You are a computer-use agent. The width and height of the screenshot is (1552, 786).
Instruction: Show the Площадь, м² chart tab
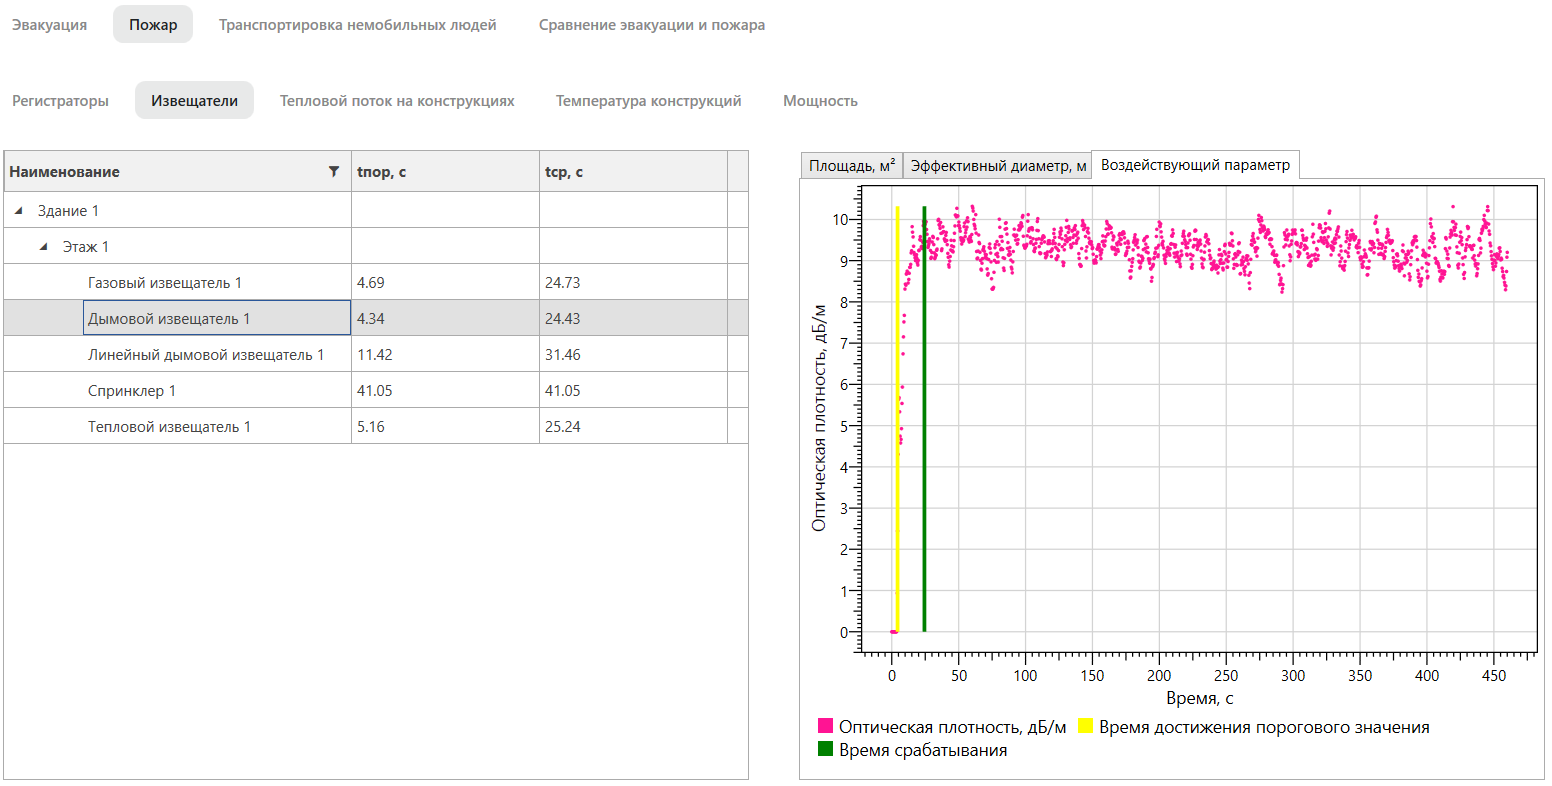tap(852, 166)
